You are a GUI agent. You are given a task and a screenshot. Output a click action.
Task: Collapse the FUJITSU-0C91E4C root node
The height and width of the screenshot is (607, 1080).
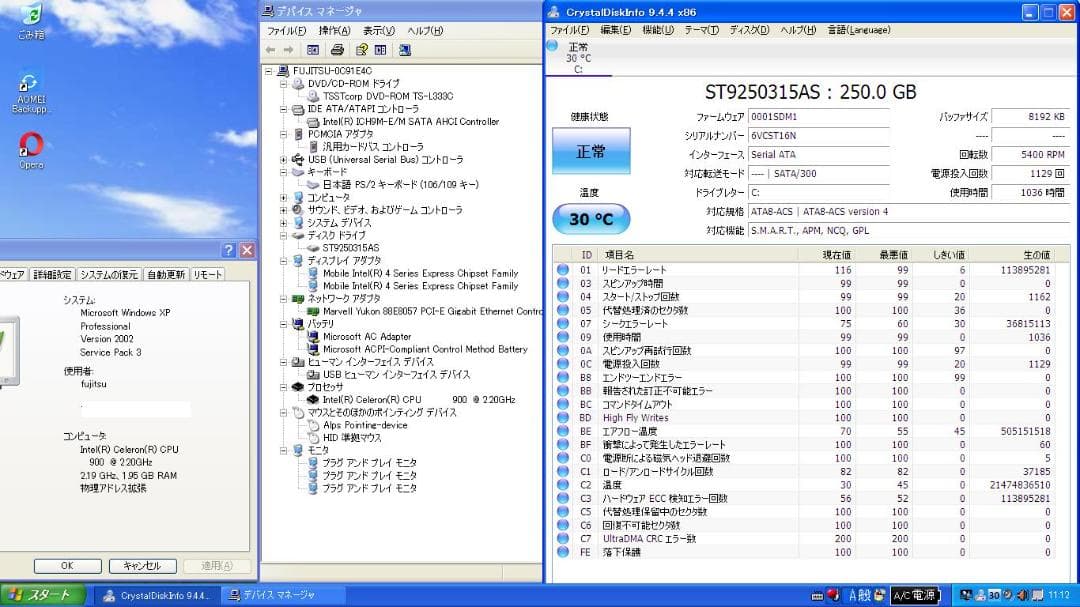(x=269, y=71)
